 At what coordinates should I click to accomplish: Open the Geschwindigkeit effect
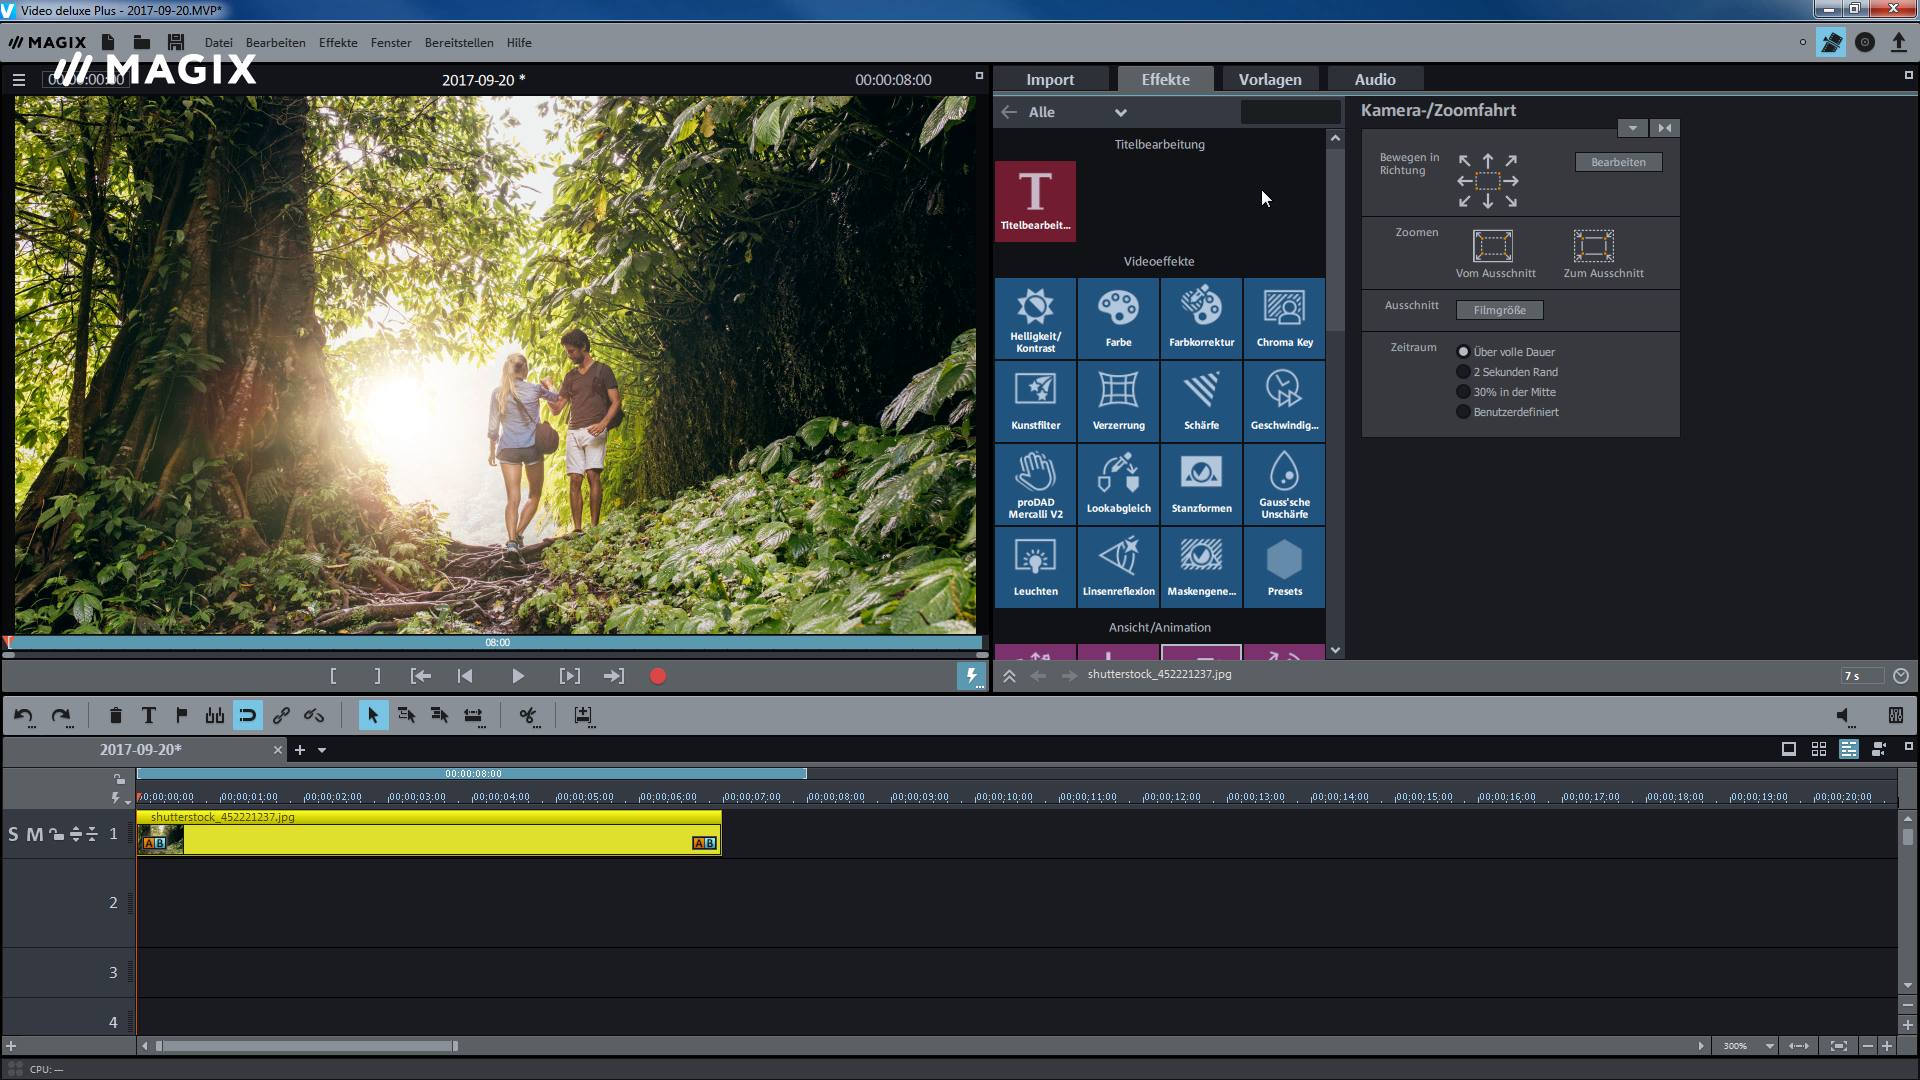1284,401
